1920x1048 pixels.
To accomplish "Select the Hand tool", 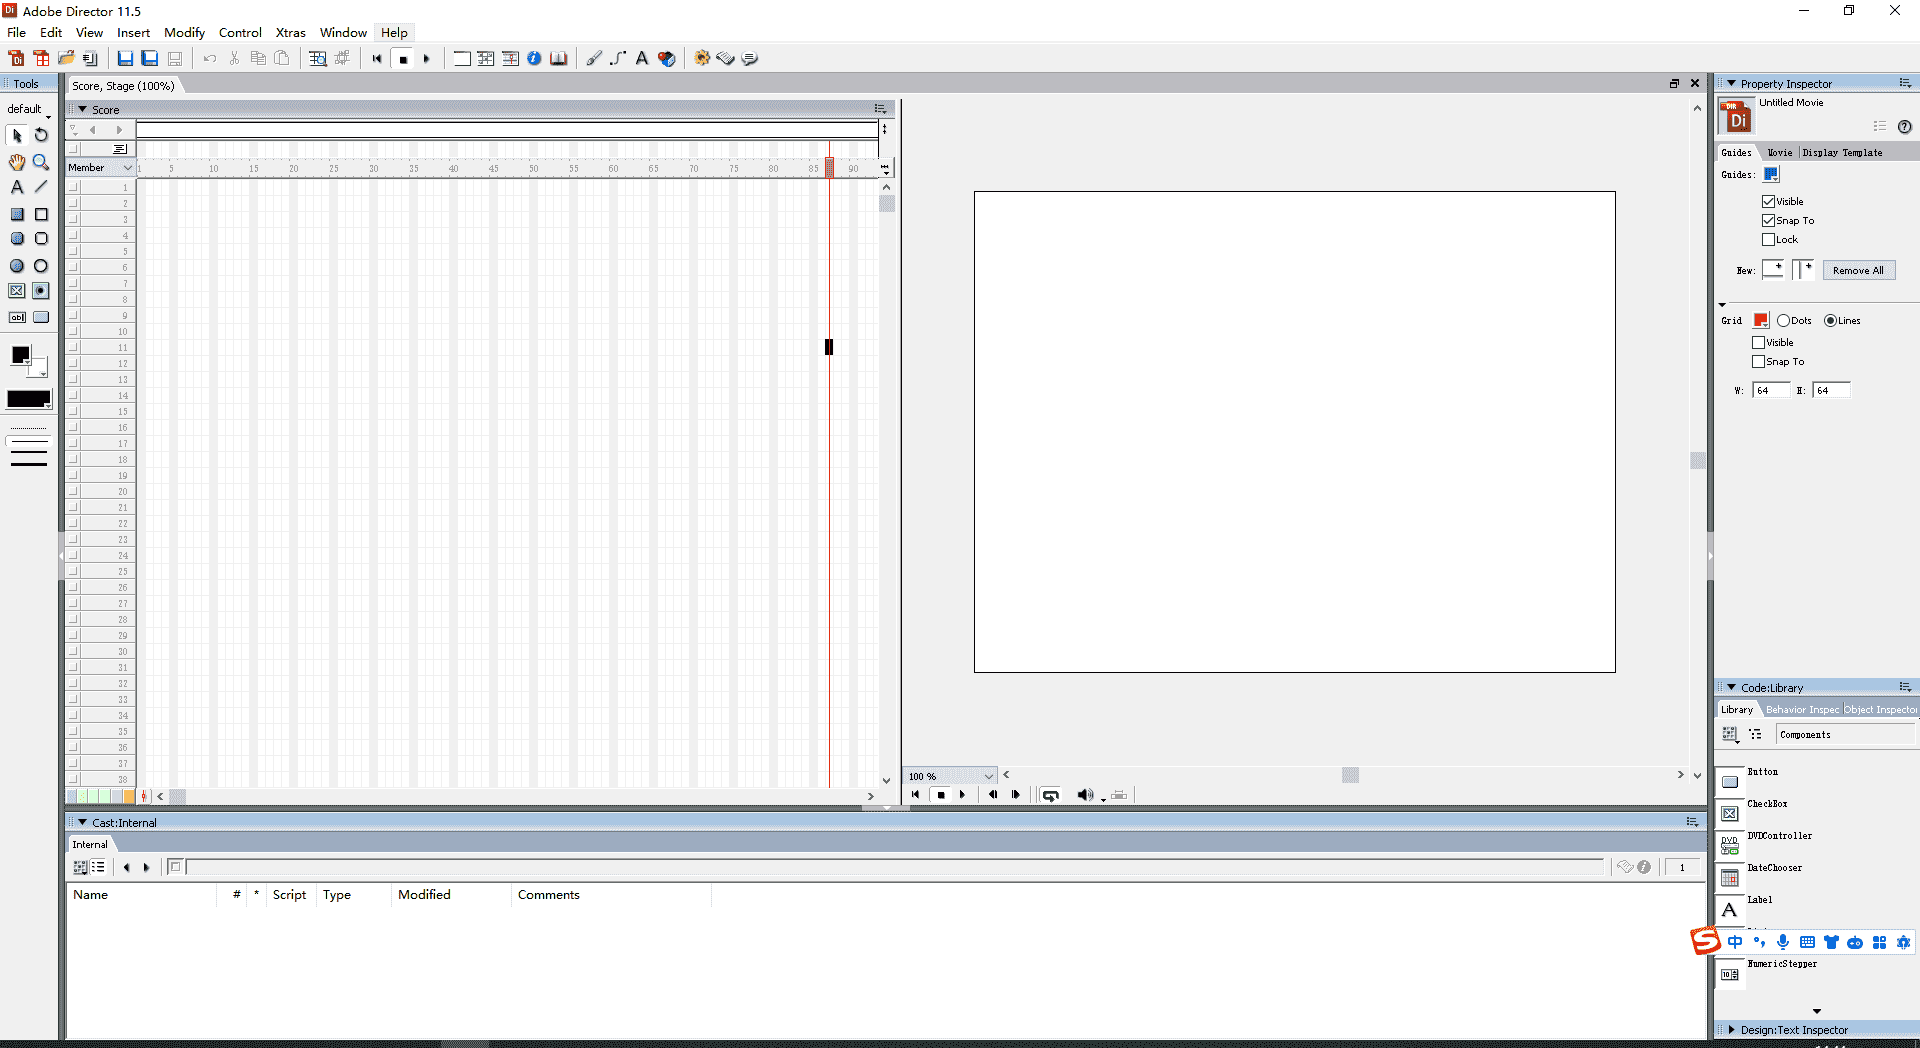I will (x=17, y=162).
